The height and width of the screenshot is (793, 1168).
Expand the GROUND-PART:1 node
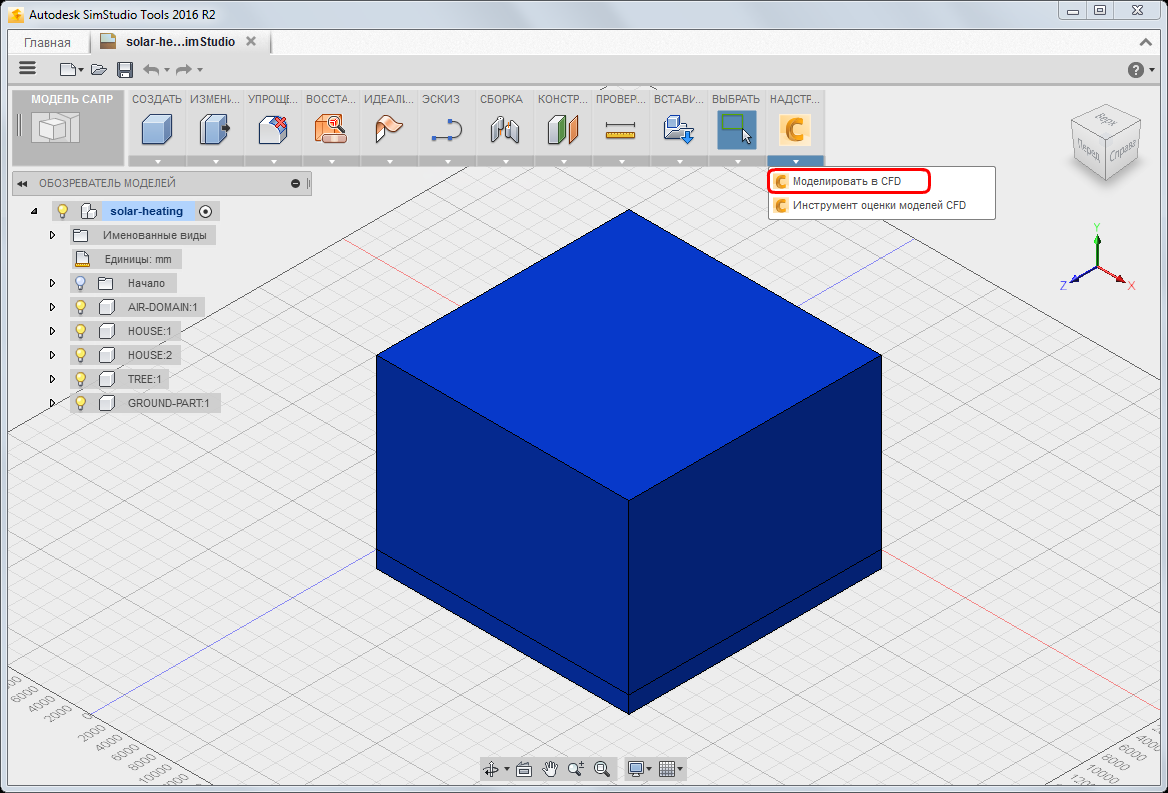(52, 403)
